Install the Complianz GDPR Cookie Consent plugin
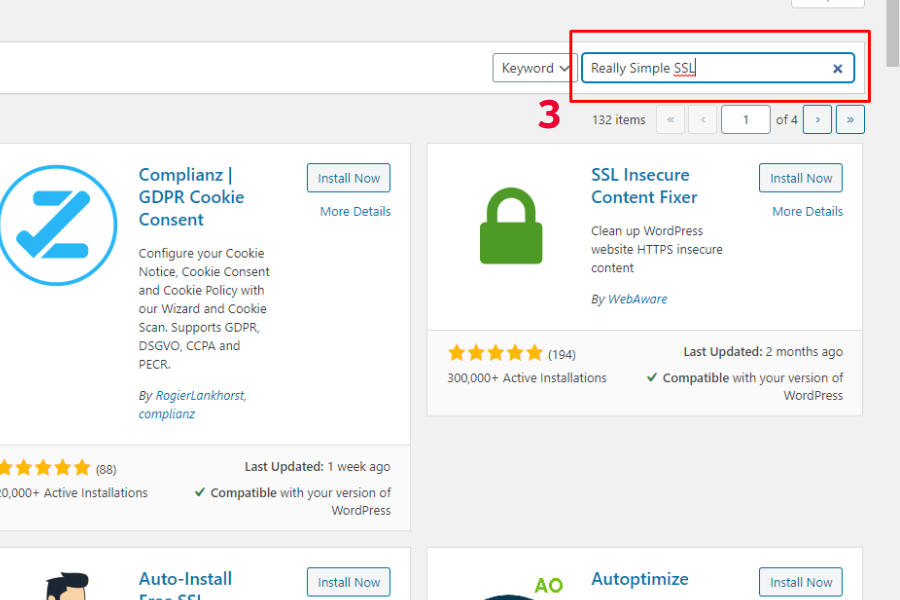The image size is (900, 600). point(348,178)
